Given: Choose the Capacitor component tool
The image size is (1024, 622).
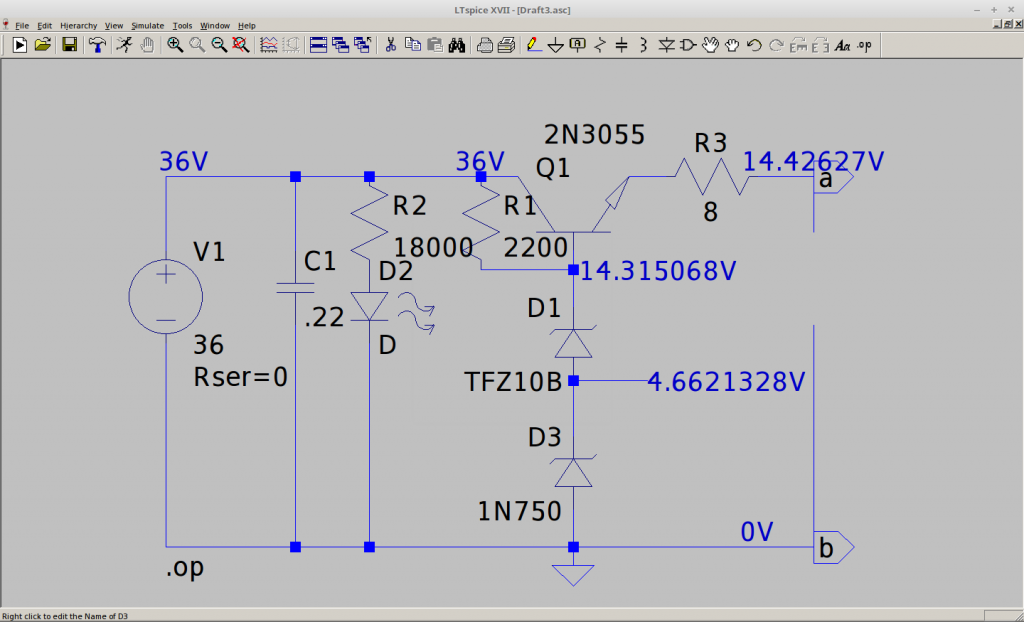Looking at the screenshot, I should [621, 45].
